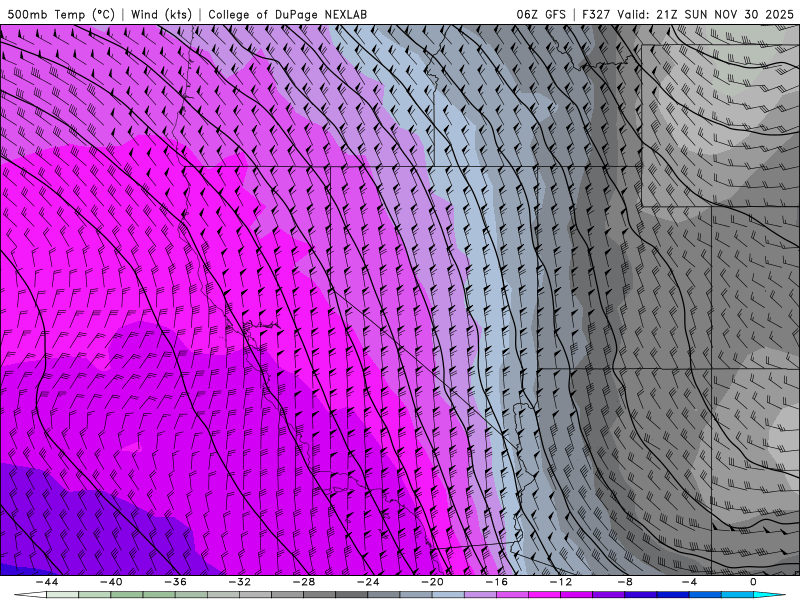
Task: Click the 0 colorbar scale label
Action: 754,582
